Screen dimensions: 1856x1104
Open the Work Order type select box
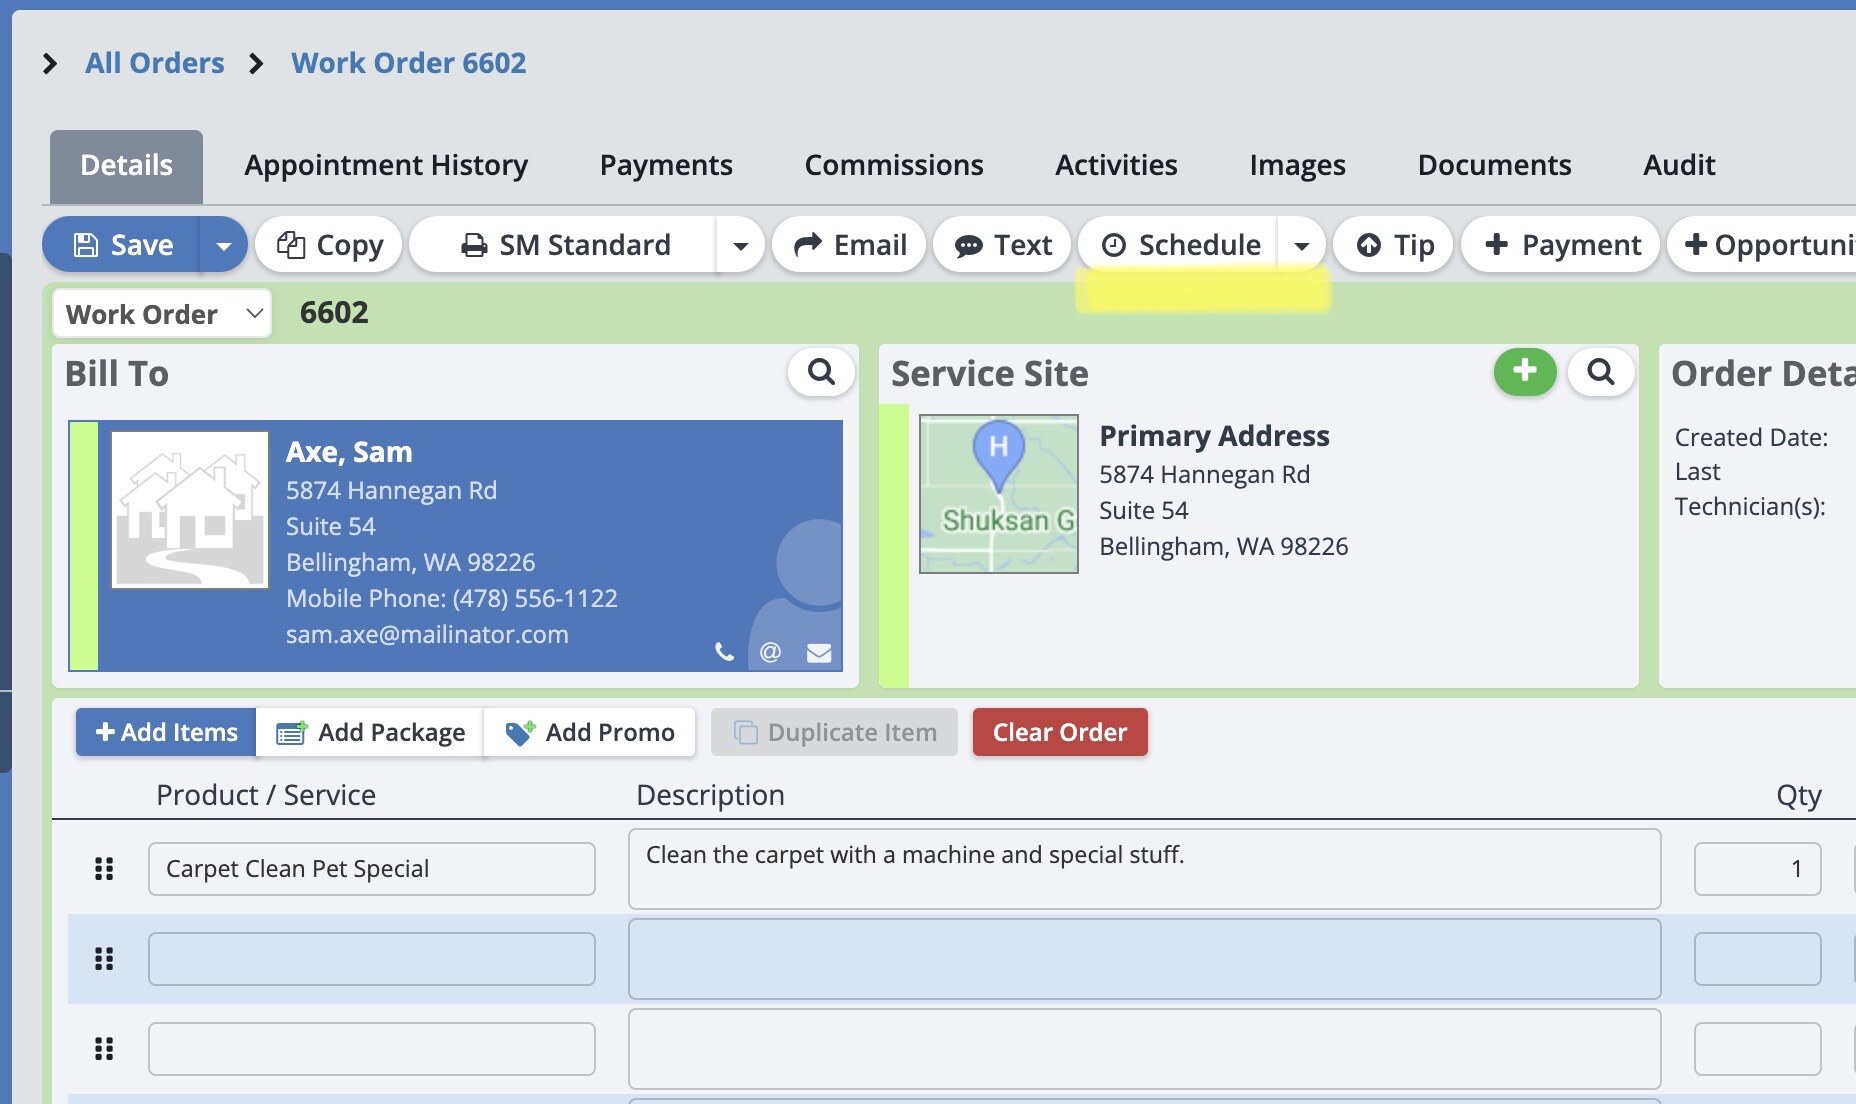[162, 314]
